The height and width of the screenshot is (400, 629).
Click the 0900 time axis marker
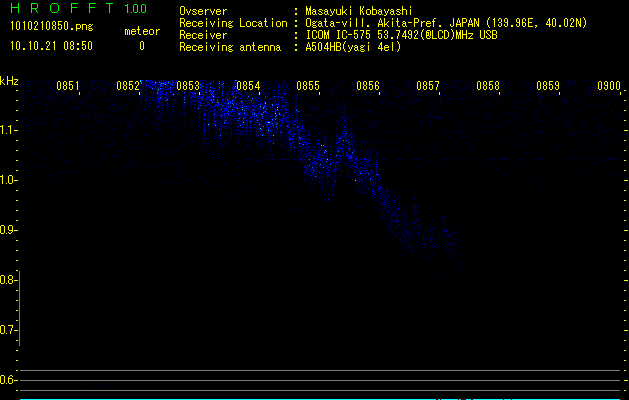(x=609, y=86)
